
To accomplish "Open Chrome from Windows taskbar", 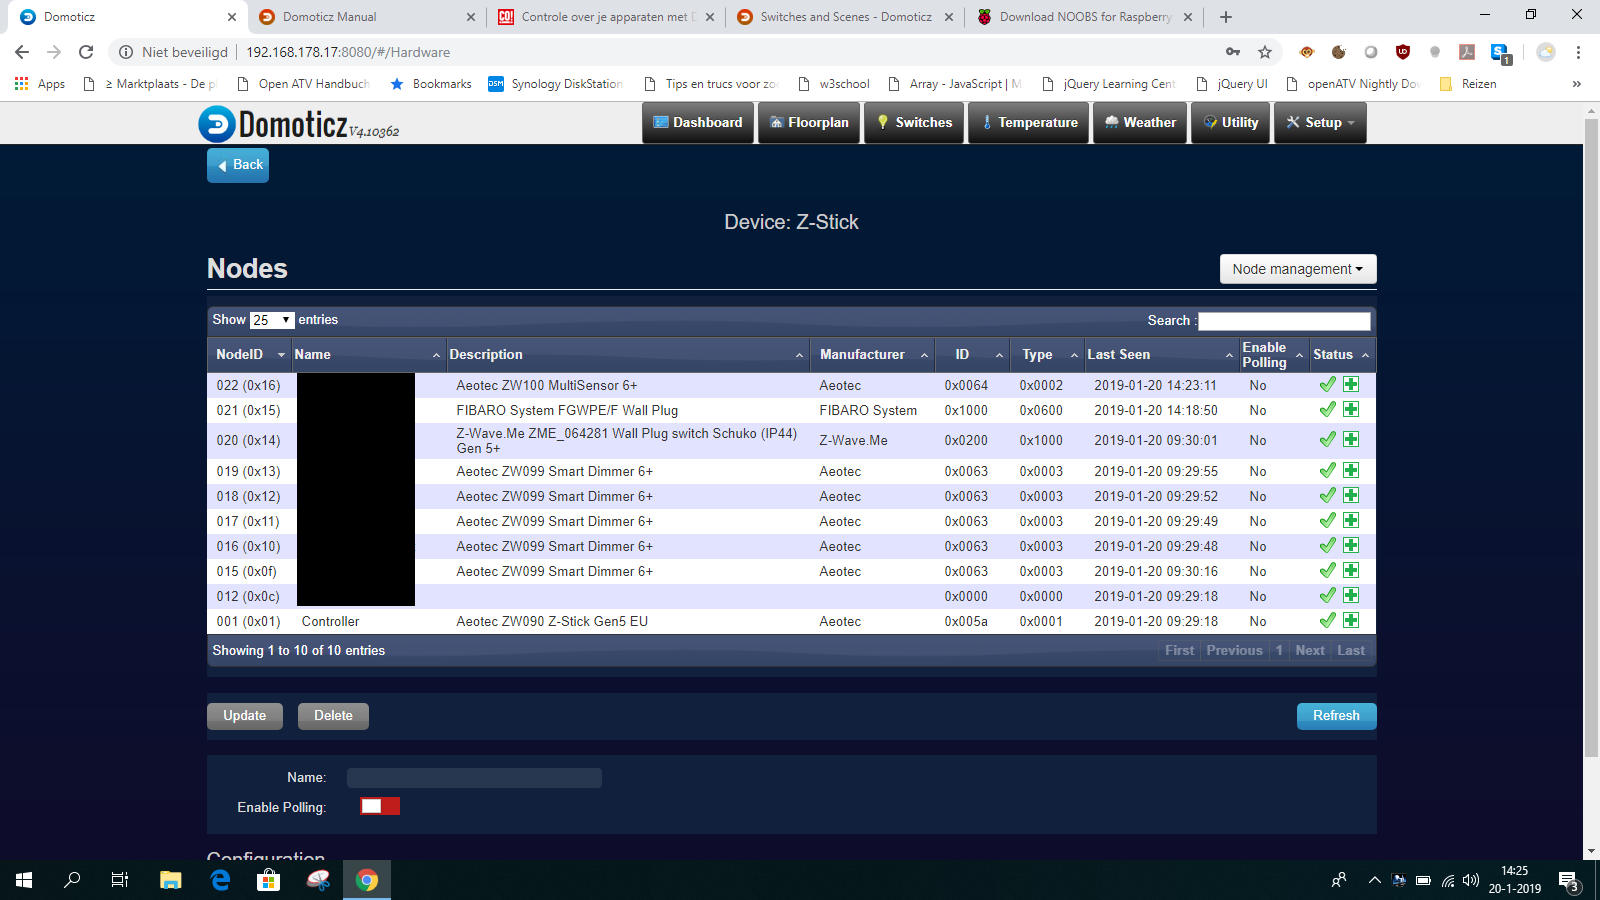I will click(x=367, y=880).
